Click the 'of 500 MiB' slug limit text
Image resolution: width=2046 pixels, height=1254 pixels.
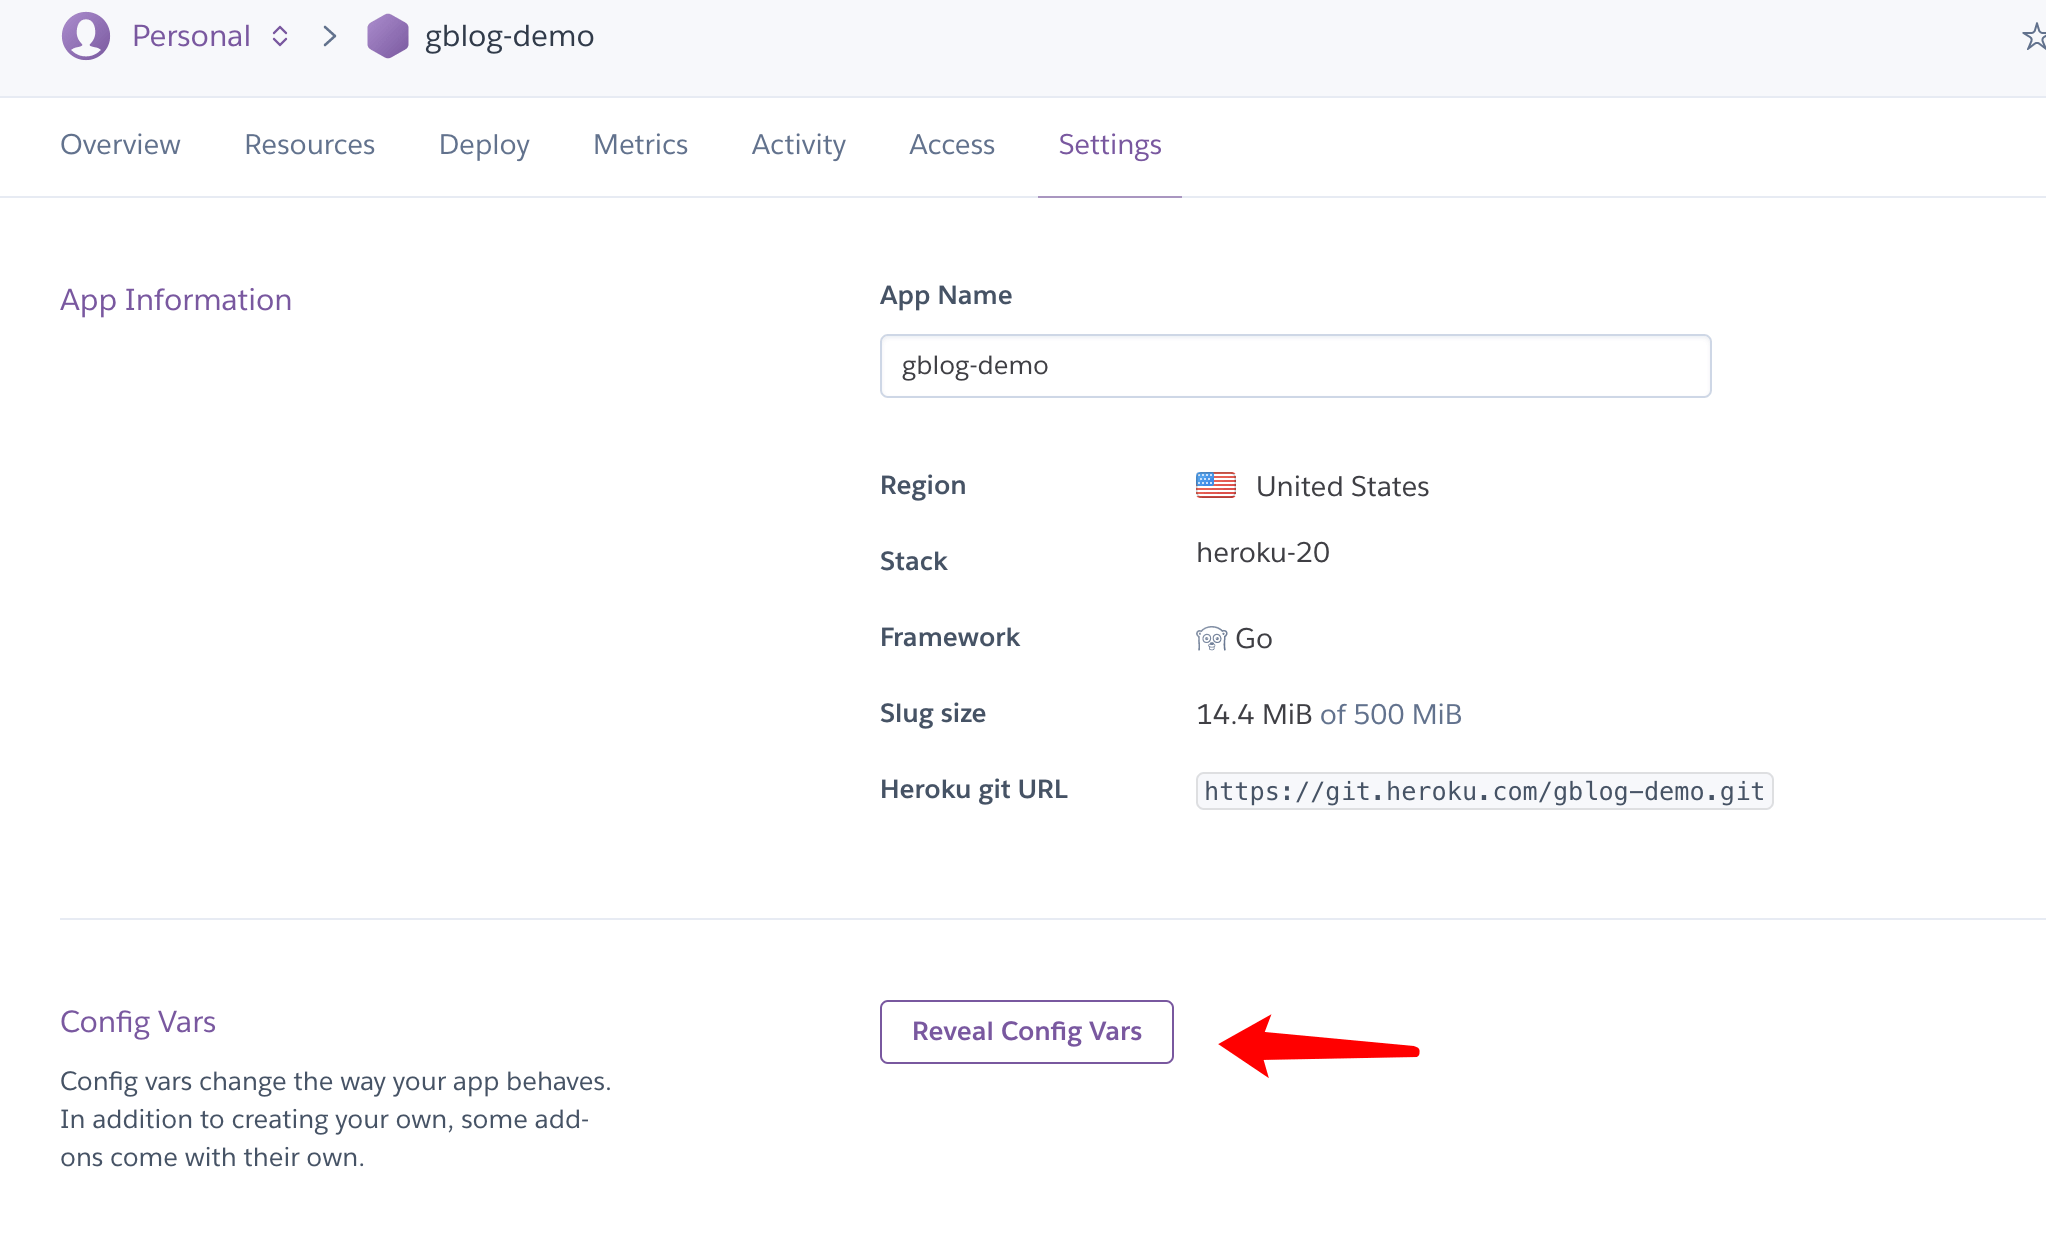click(x=1390, y=714)
